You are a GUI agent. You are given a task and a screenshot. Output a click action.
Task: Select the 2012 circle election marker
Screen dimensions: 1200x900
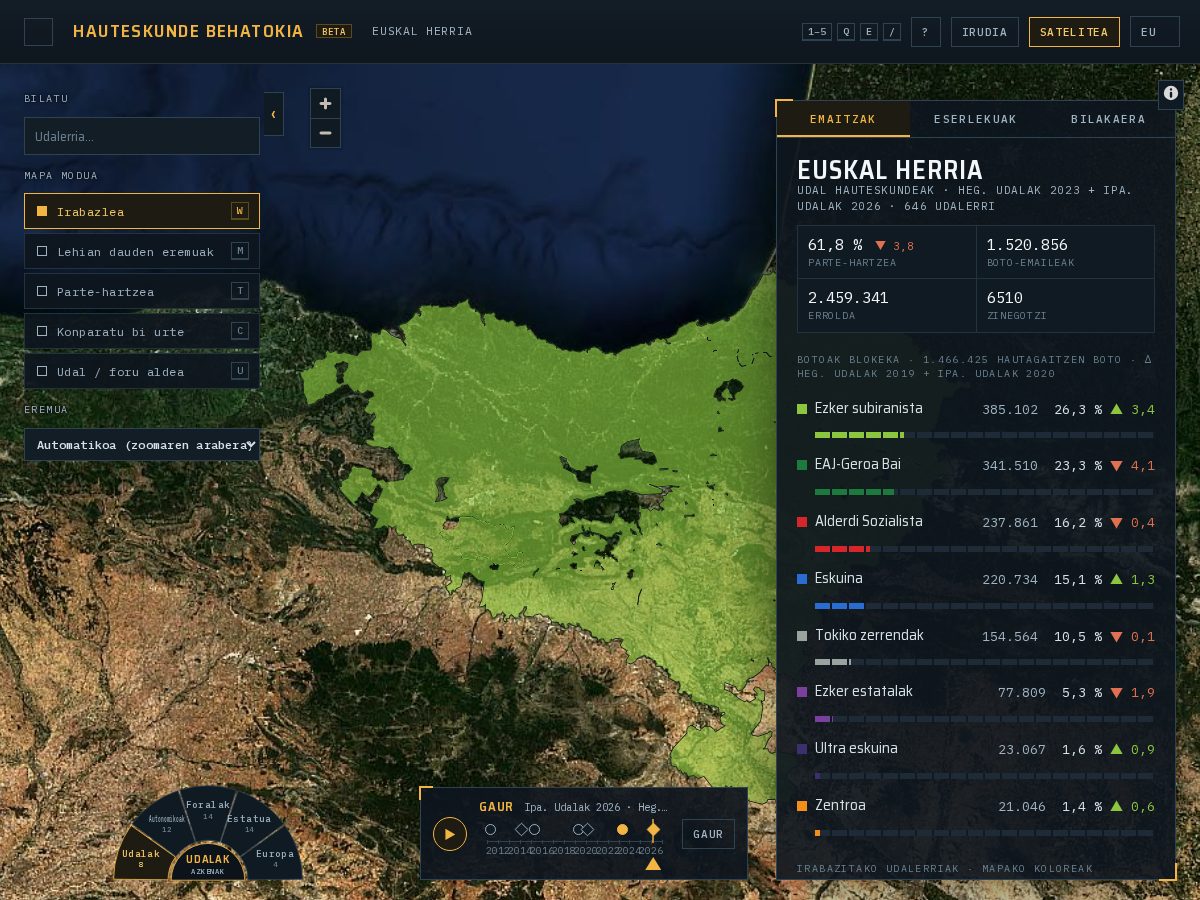coord(490,830)
